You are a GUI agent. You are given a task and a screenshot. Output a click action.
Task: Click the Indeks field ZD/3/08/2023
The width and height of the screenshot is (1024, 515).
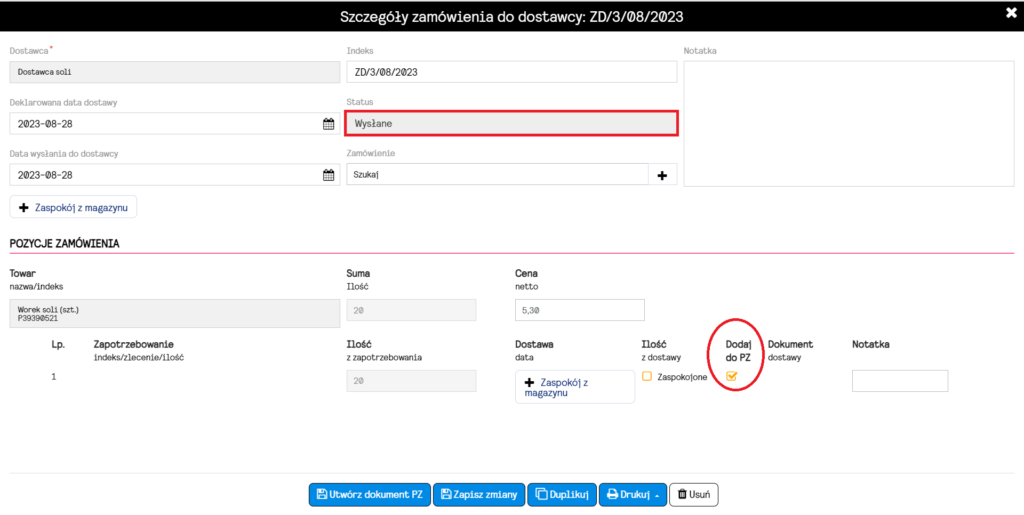511,72
